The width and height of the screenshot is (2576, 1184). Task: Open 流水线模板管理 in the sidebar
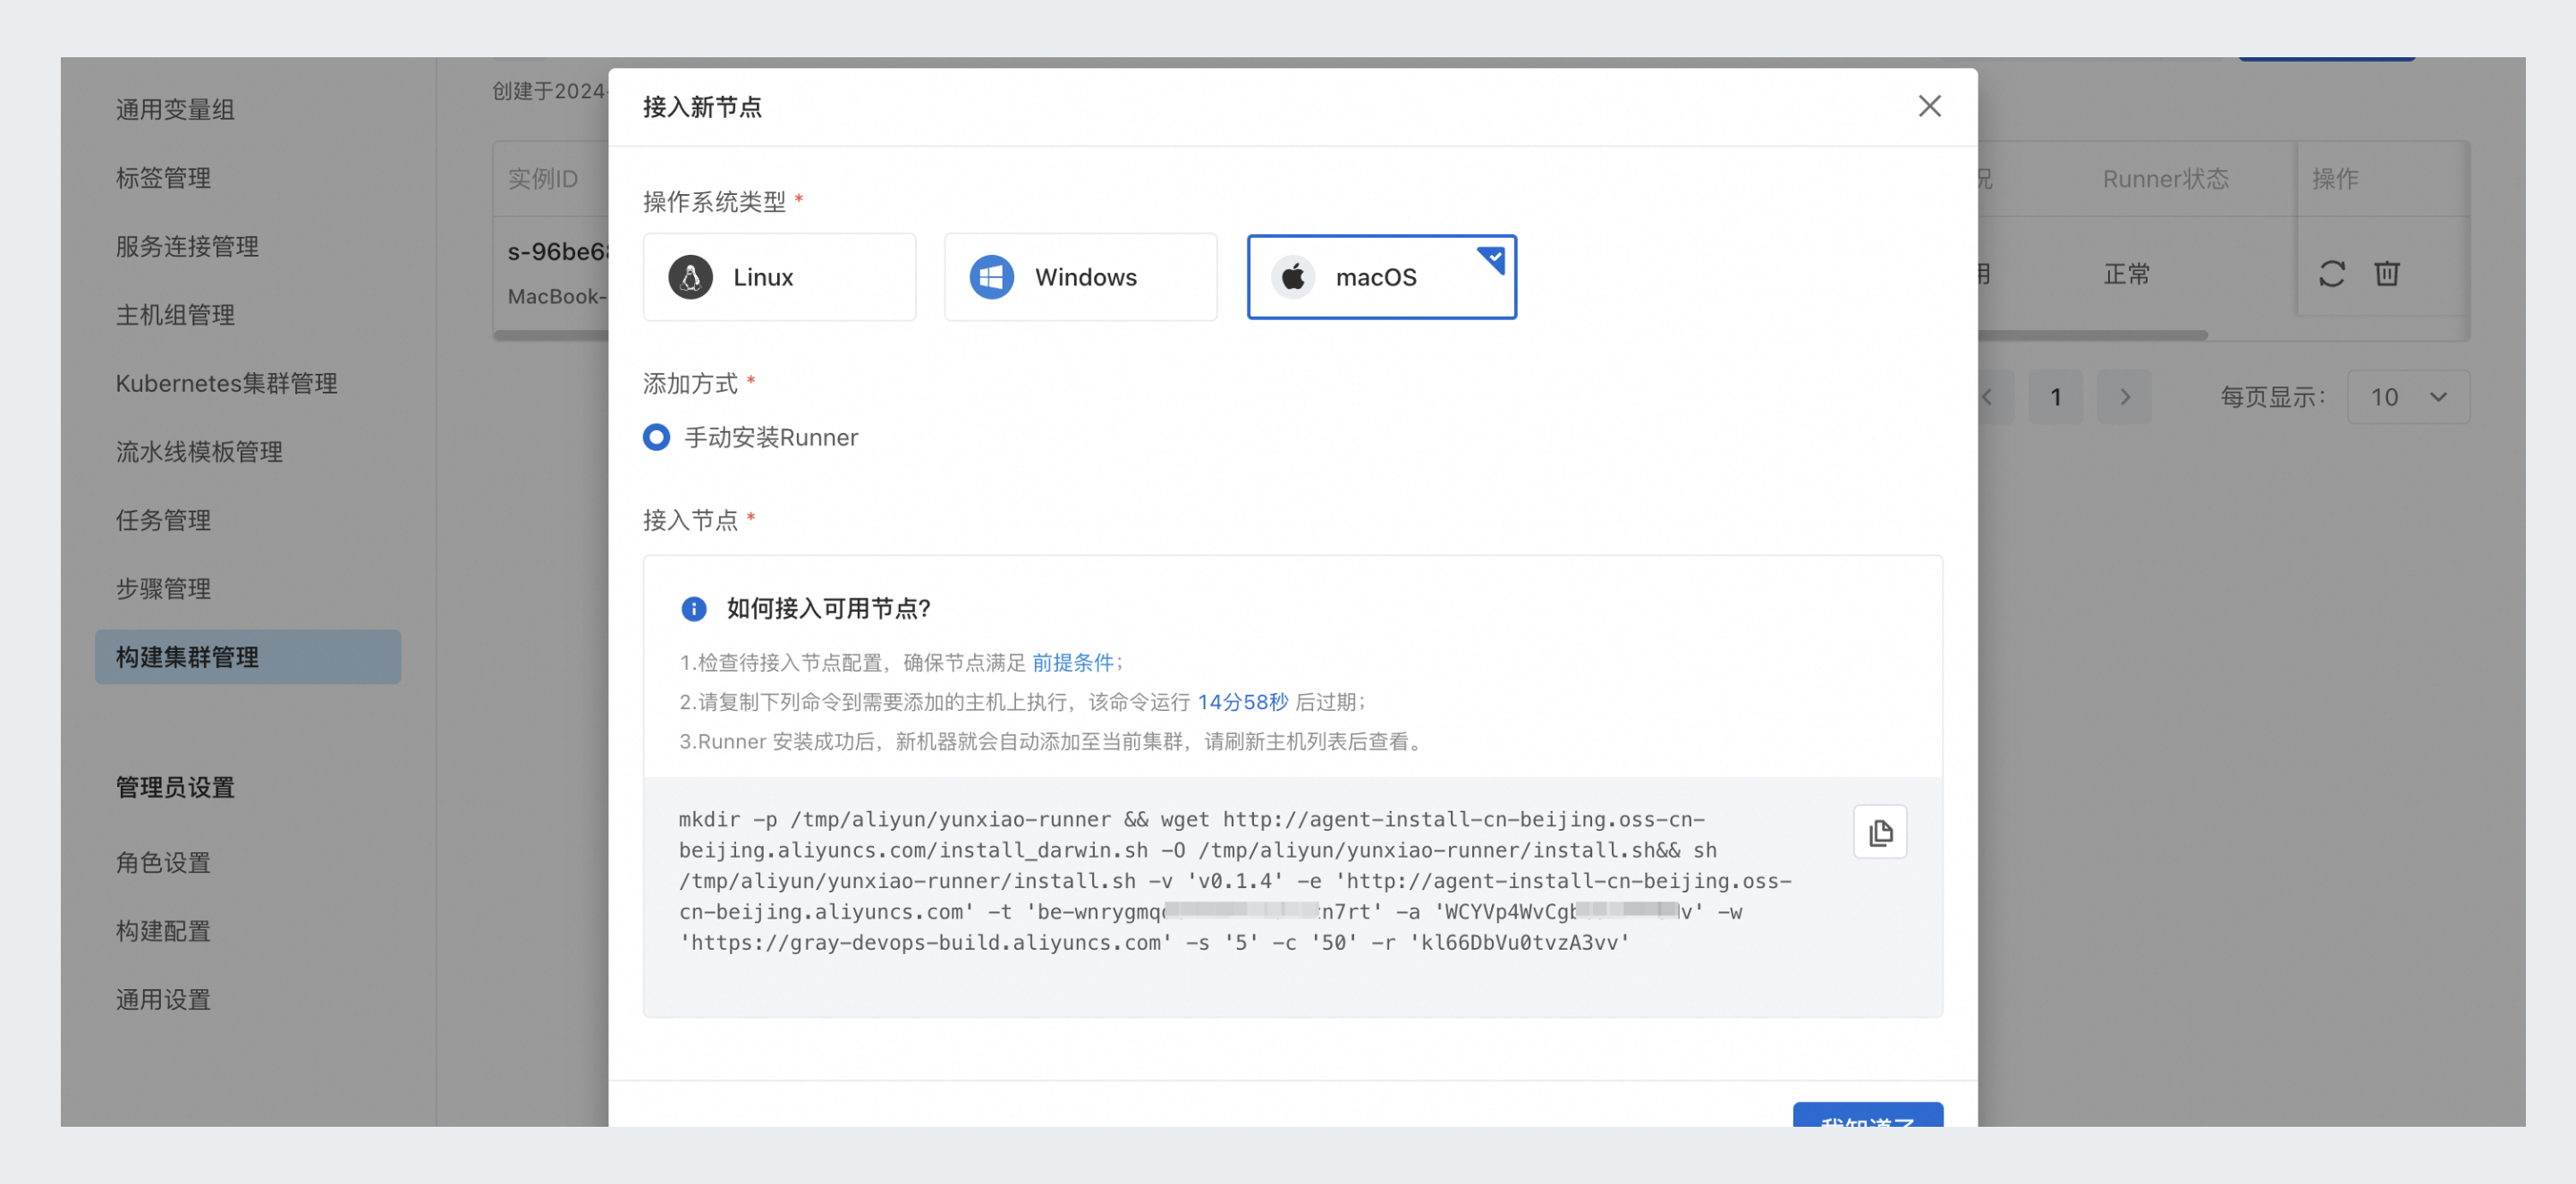[x=199, y=452]
